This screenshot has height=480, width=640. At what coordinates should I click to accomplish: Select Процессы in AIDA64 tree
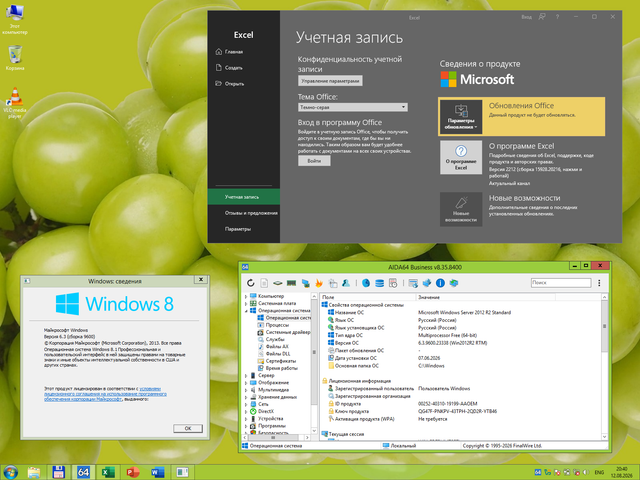pos(277,325)
